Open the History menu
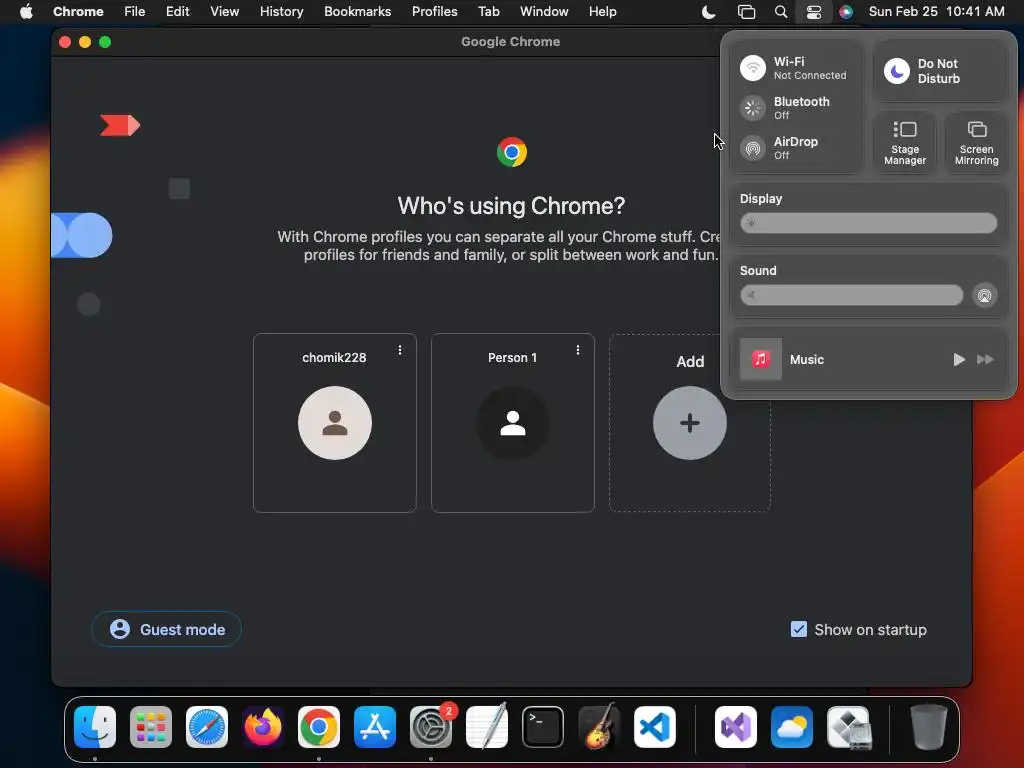Viewport: 1024px width, 768px height. coord(281,11)
